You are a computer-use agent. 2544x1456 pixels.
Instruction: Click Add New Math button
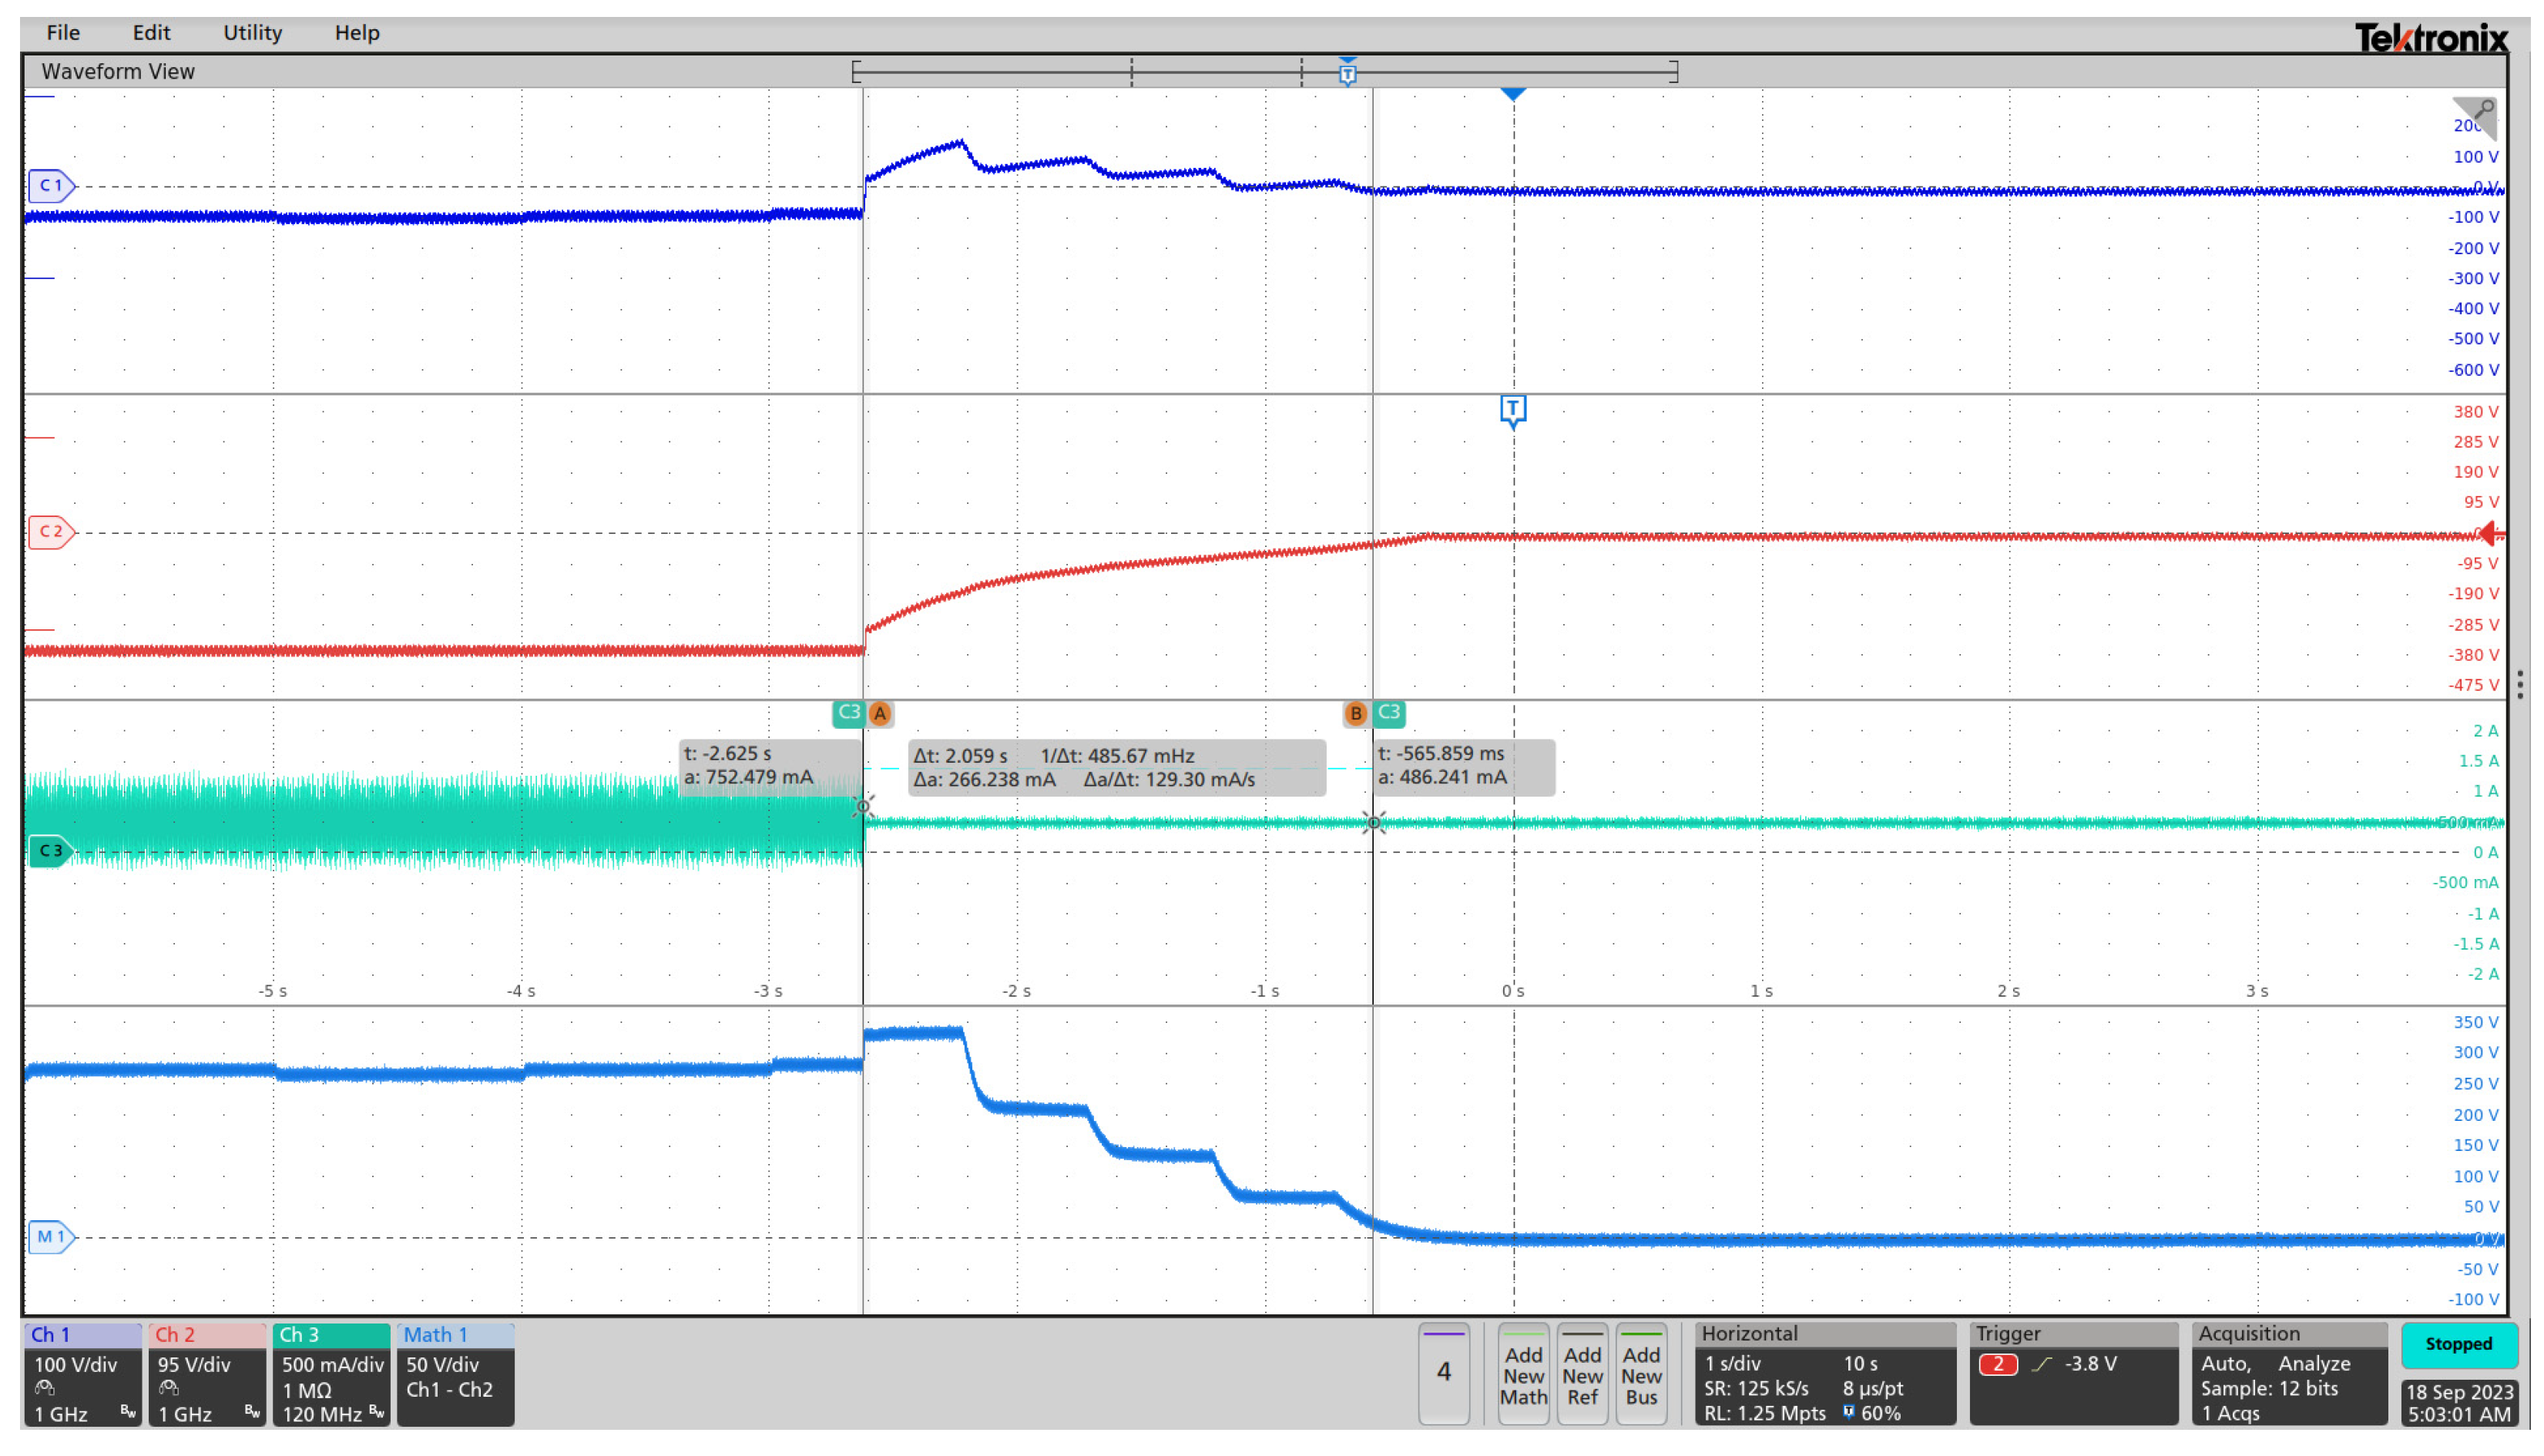point(1523,1374)
